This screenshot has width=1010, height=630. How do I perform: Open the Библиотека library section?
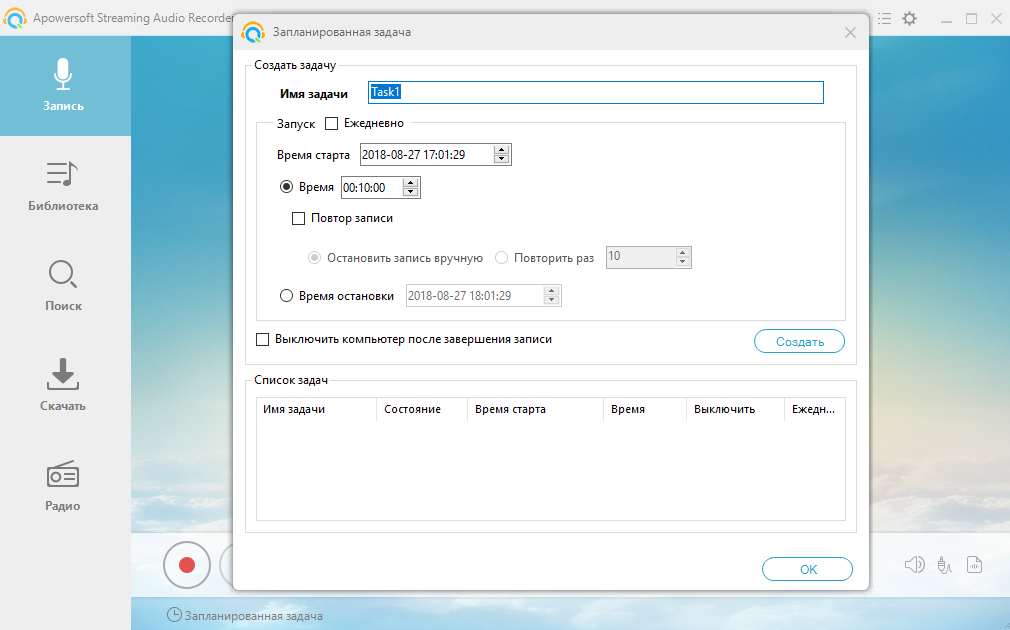pos(63,186)
